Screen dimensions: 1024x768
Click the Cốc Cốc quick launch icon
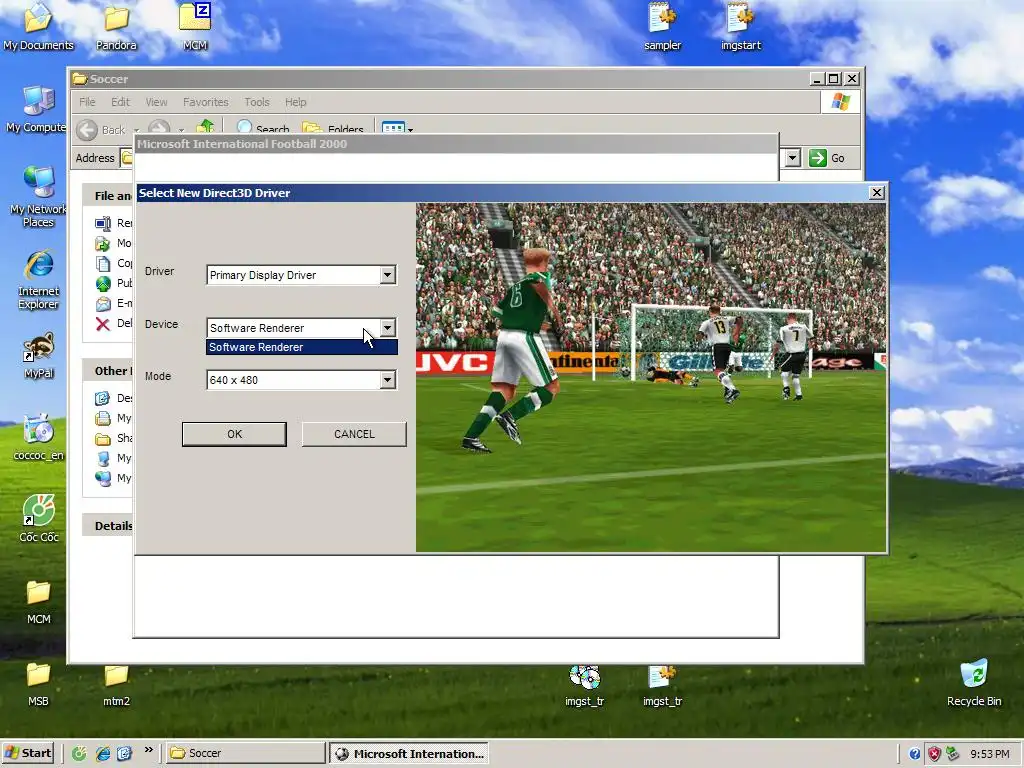(x=79, y=753)
